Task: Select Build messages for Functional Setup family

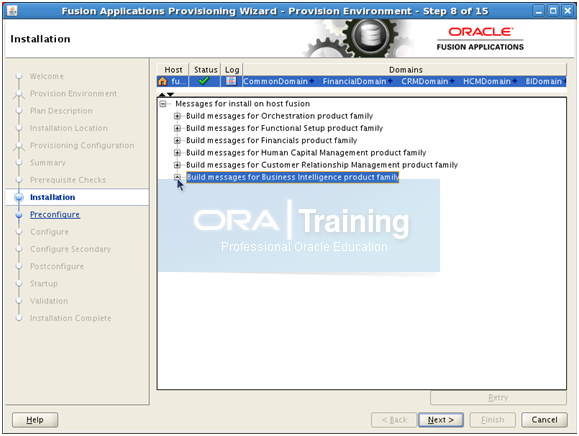Action: (284, 128)
